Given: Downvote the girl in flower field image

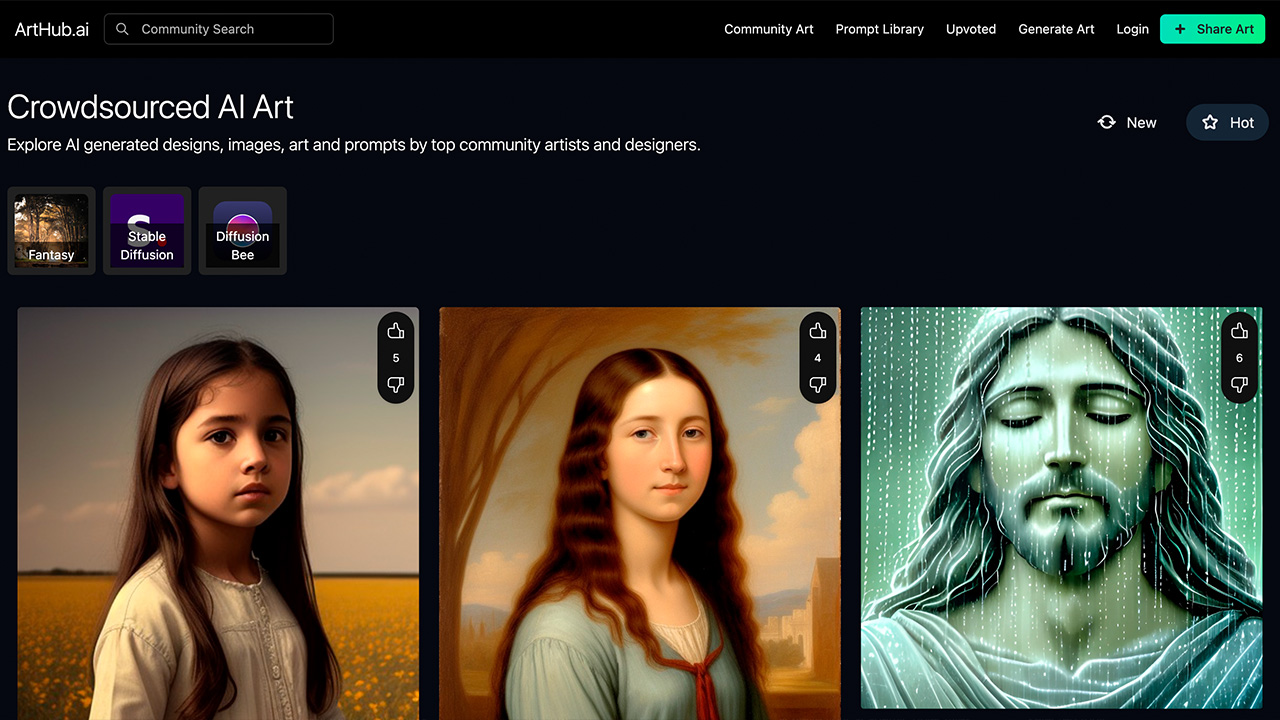Looking at the screenshot, I should pyautogui.click(x=396, y=384).
